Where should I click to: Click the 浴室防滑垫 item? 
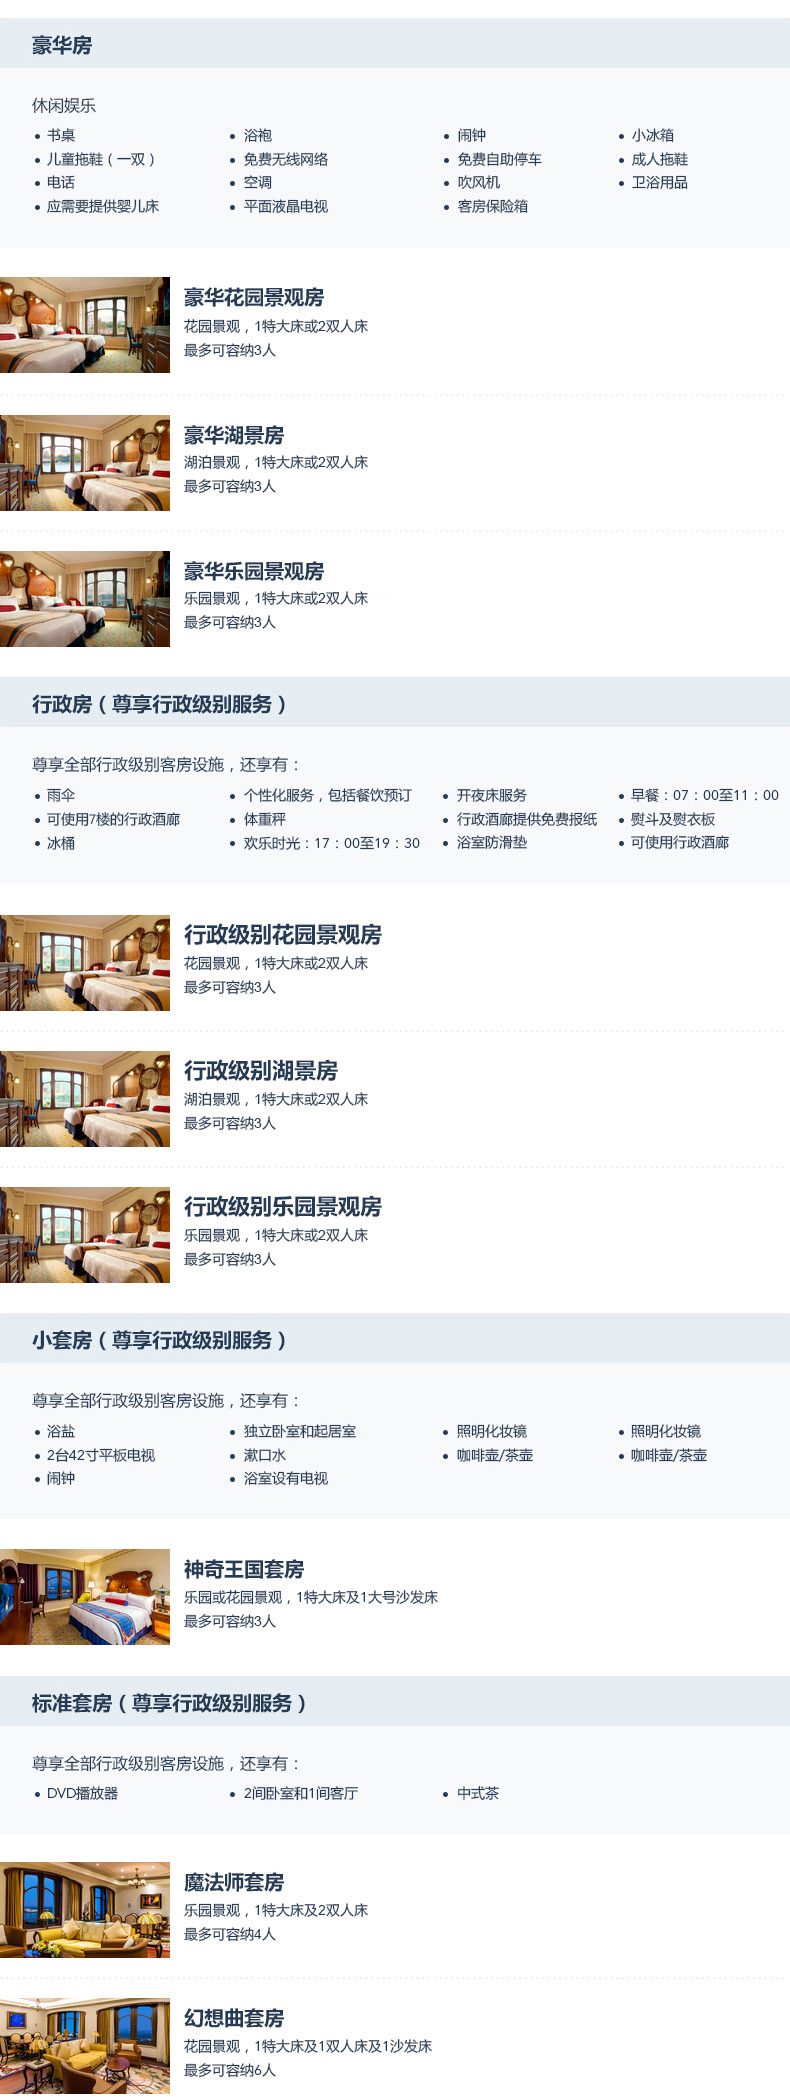(492, 843)
